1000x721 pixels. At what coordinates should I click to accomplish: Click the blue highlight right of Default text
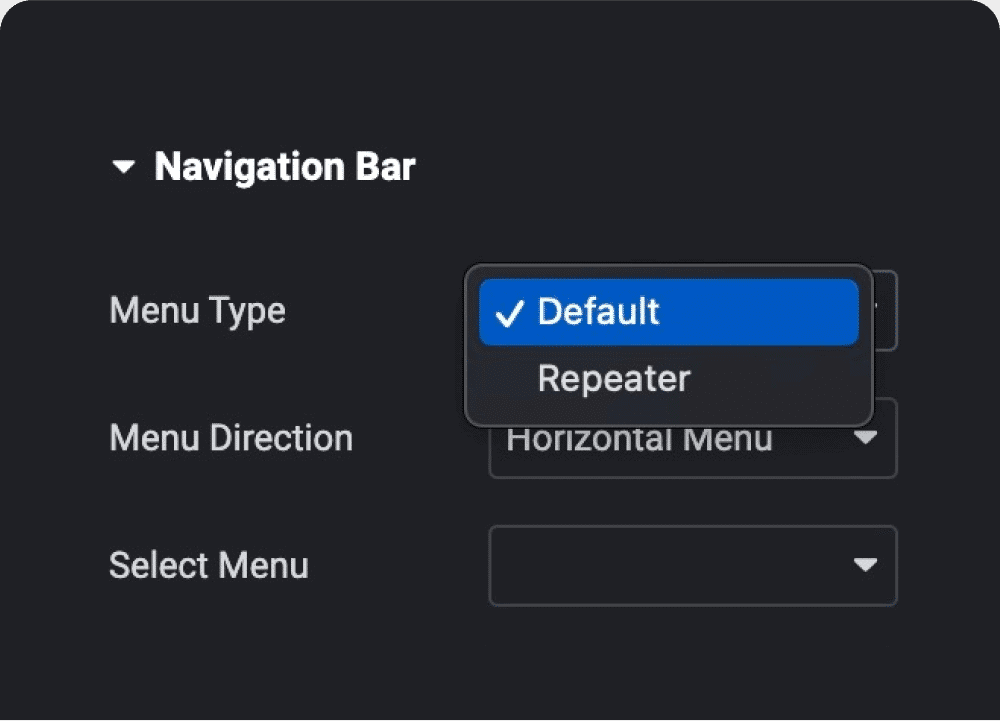click(x=760, y=312)
